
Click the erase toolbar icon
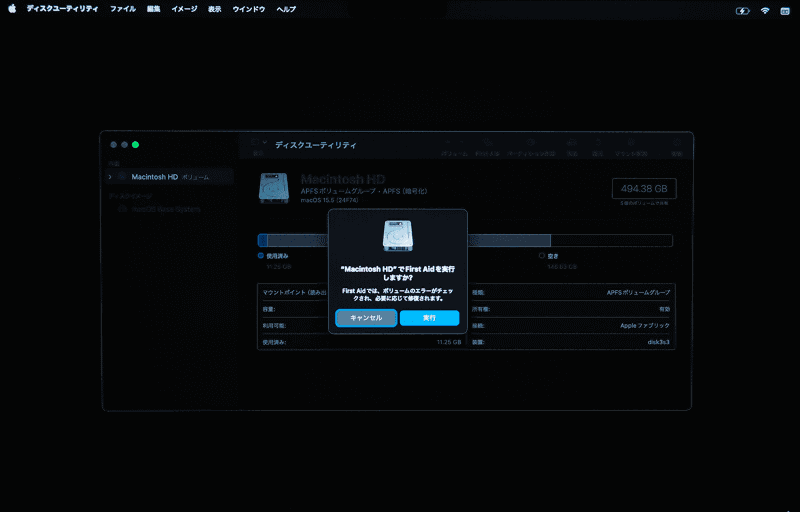pyautogui.click(x=572, y=143)
